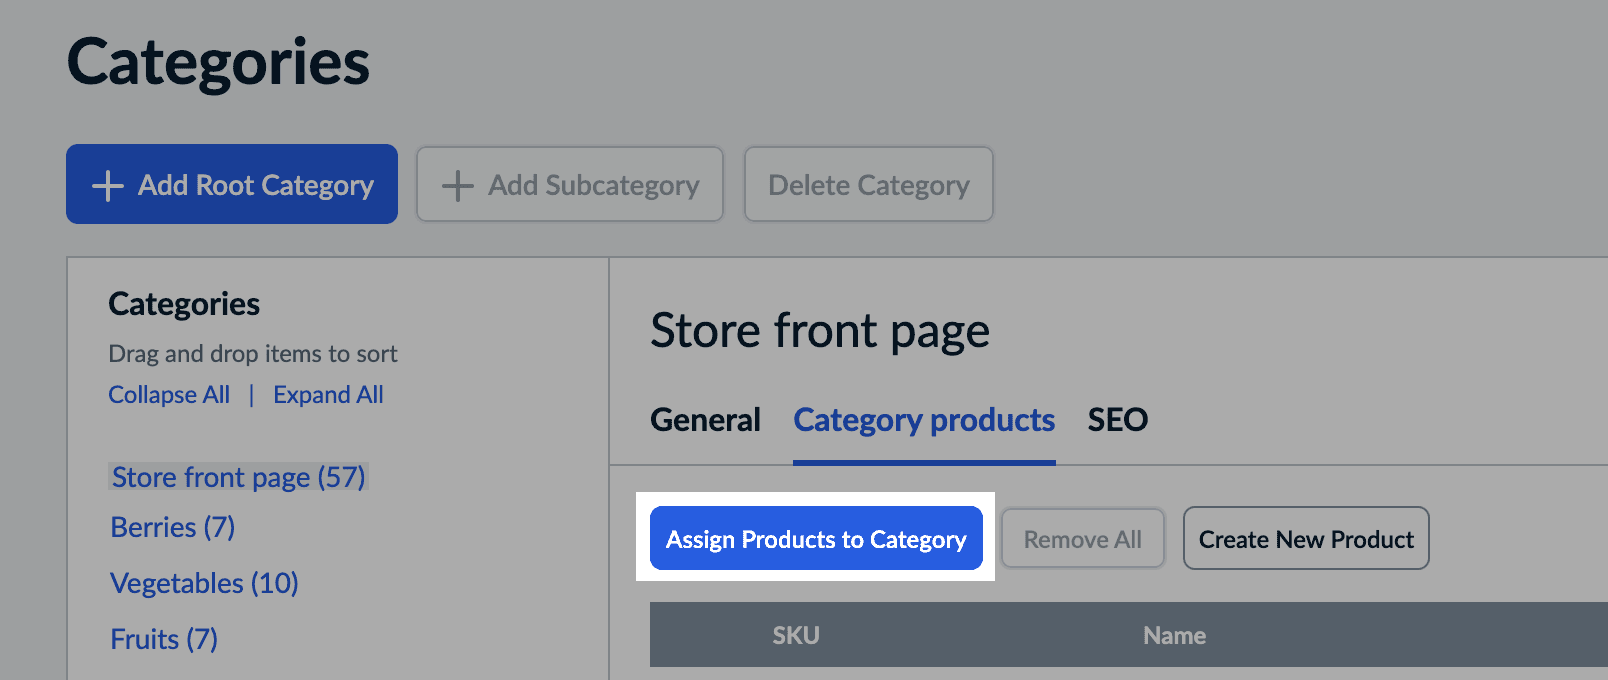Expand all categories via Expand All
Viewport: 1608px width, 680px height.
328,395
